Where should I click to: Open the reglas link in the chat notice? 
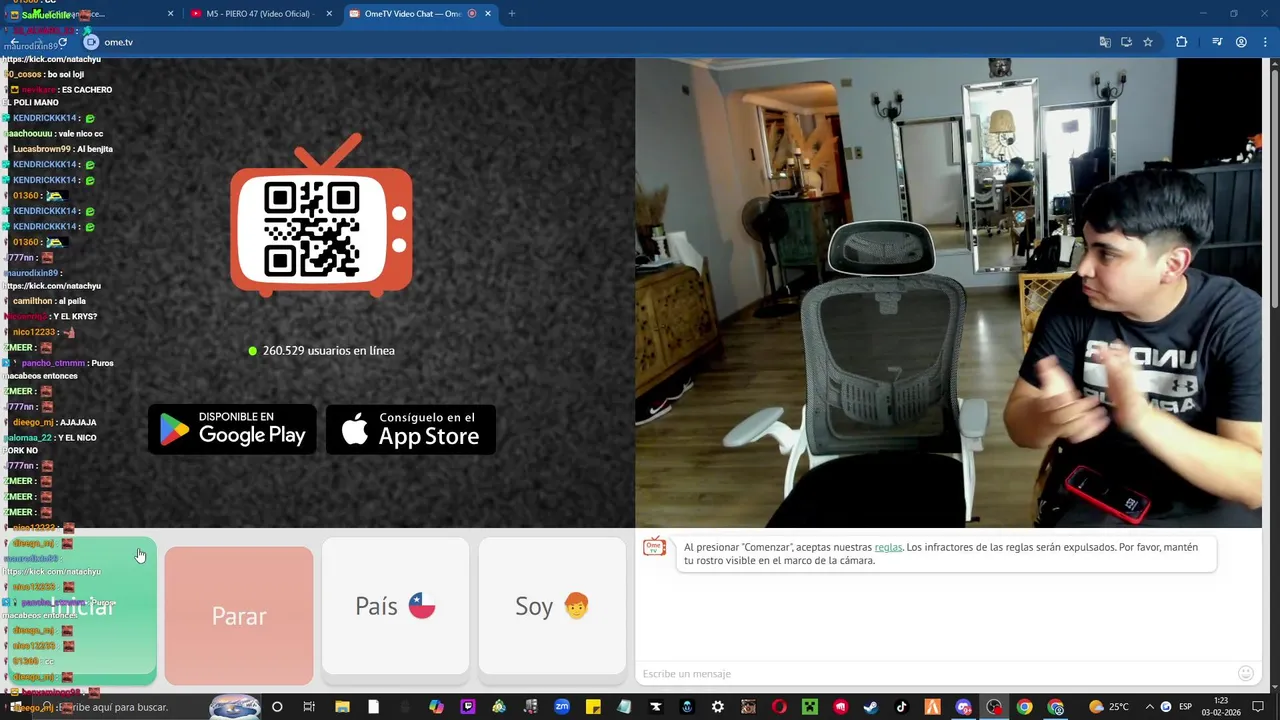[888, 547]
